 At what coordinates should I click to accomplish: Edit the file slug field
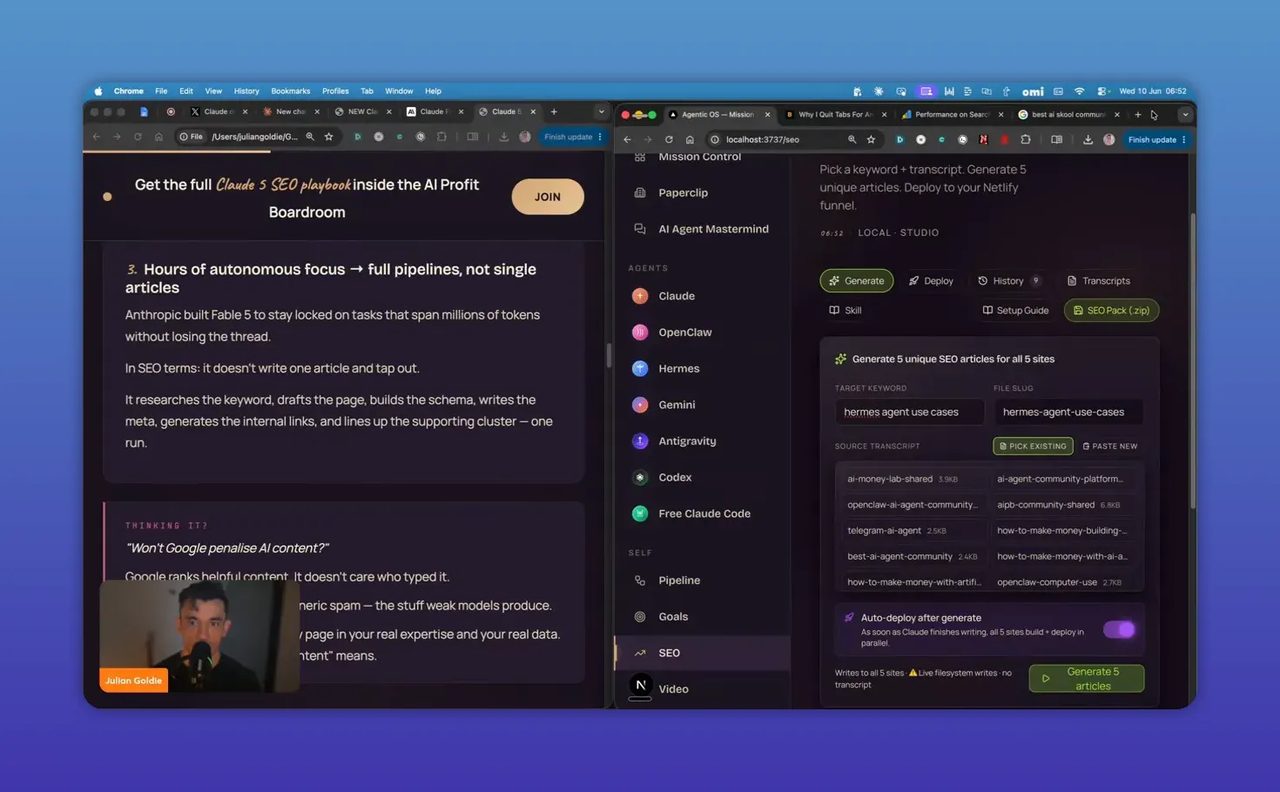click(x=1068, y=412)
